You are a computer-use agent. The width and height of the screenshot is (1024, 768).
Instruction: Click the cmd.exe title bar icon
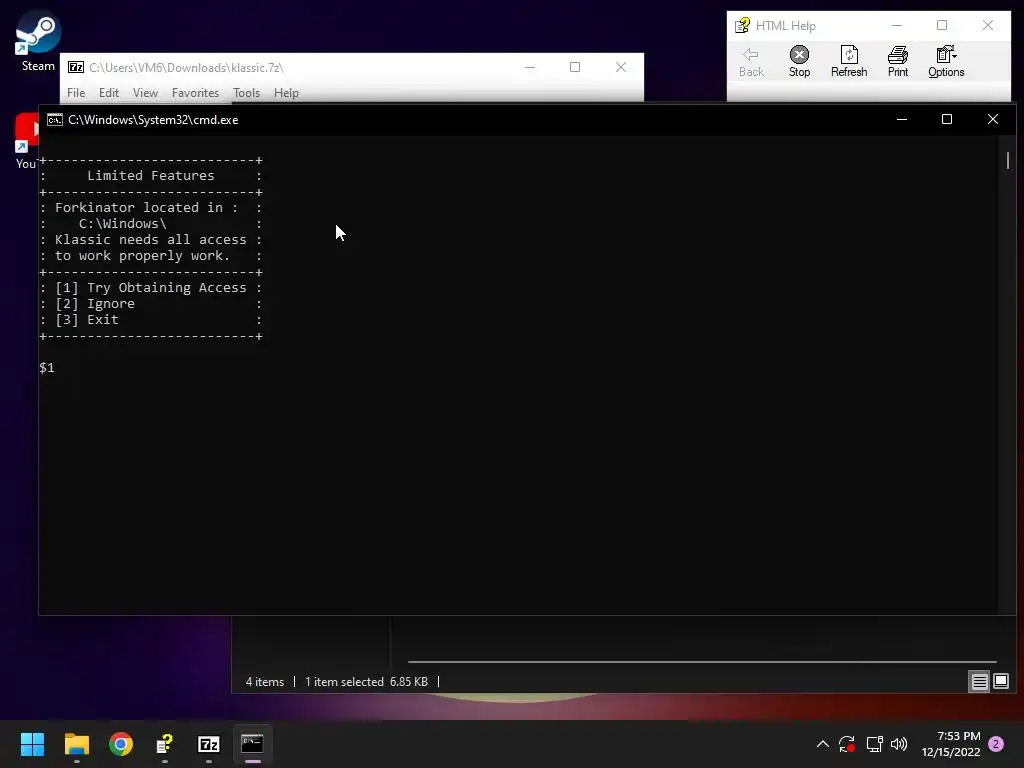pos(55,120)
